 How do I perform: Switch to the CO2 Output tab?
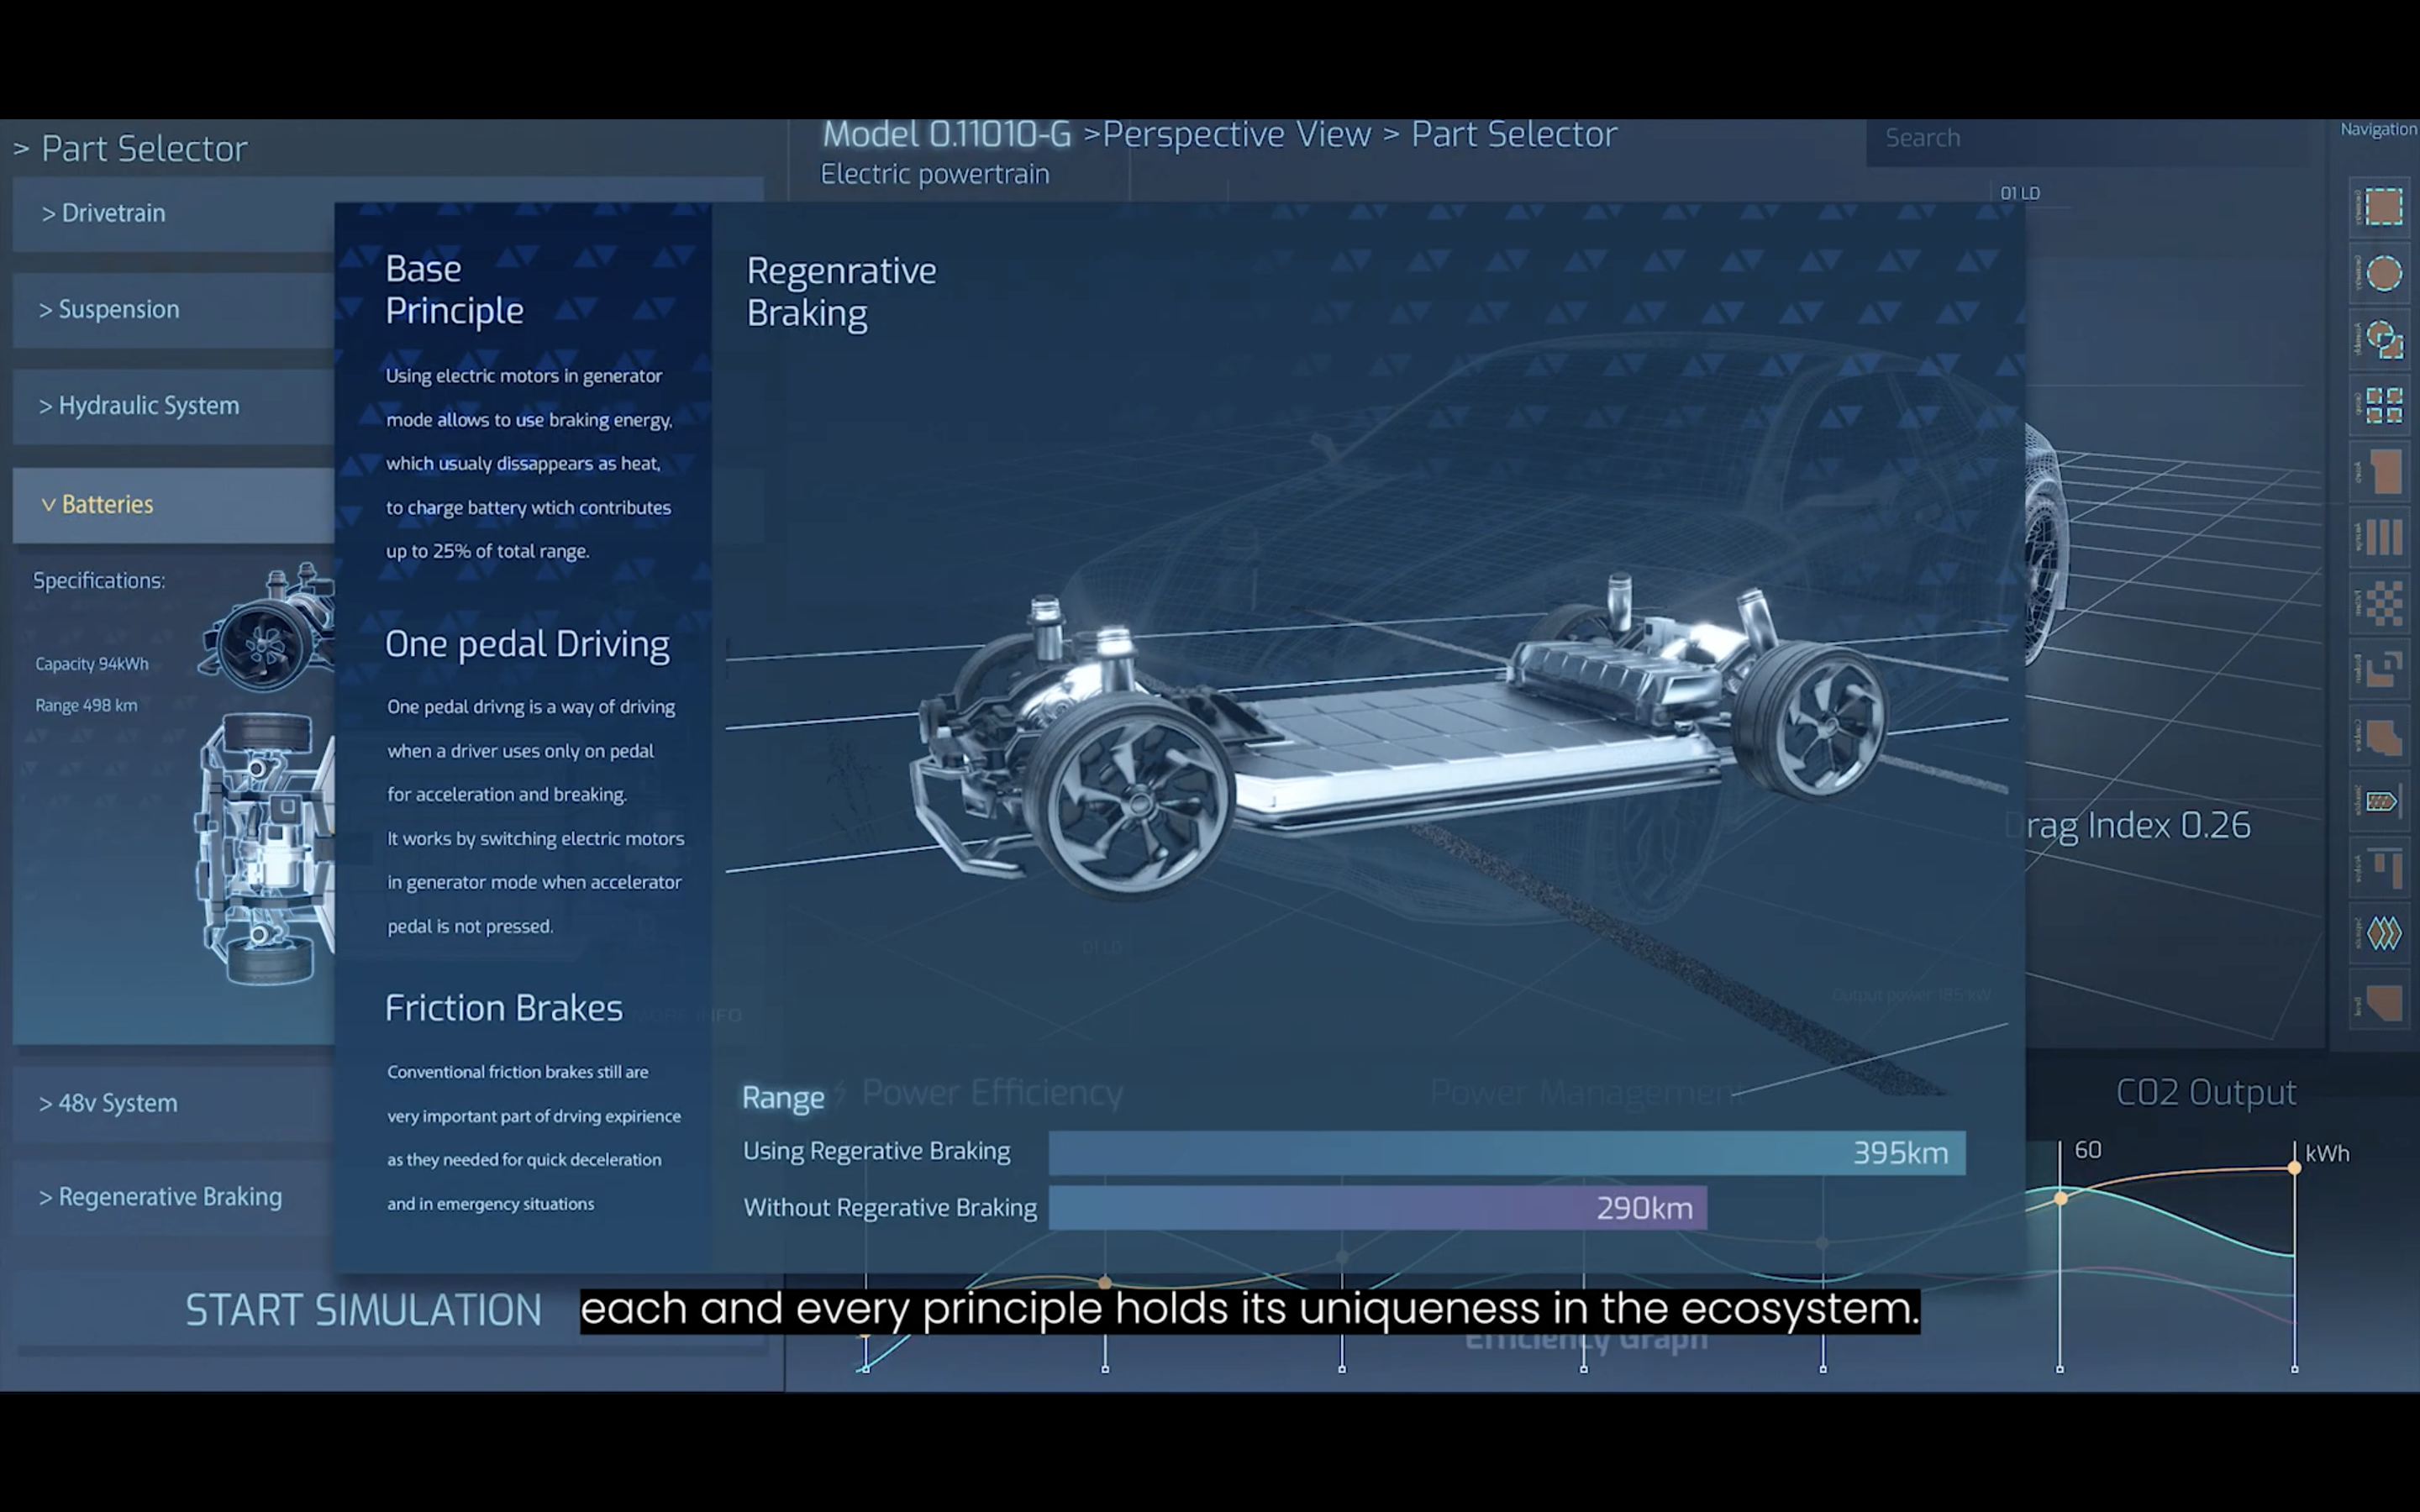point(2205,1093)
